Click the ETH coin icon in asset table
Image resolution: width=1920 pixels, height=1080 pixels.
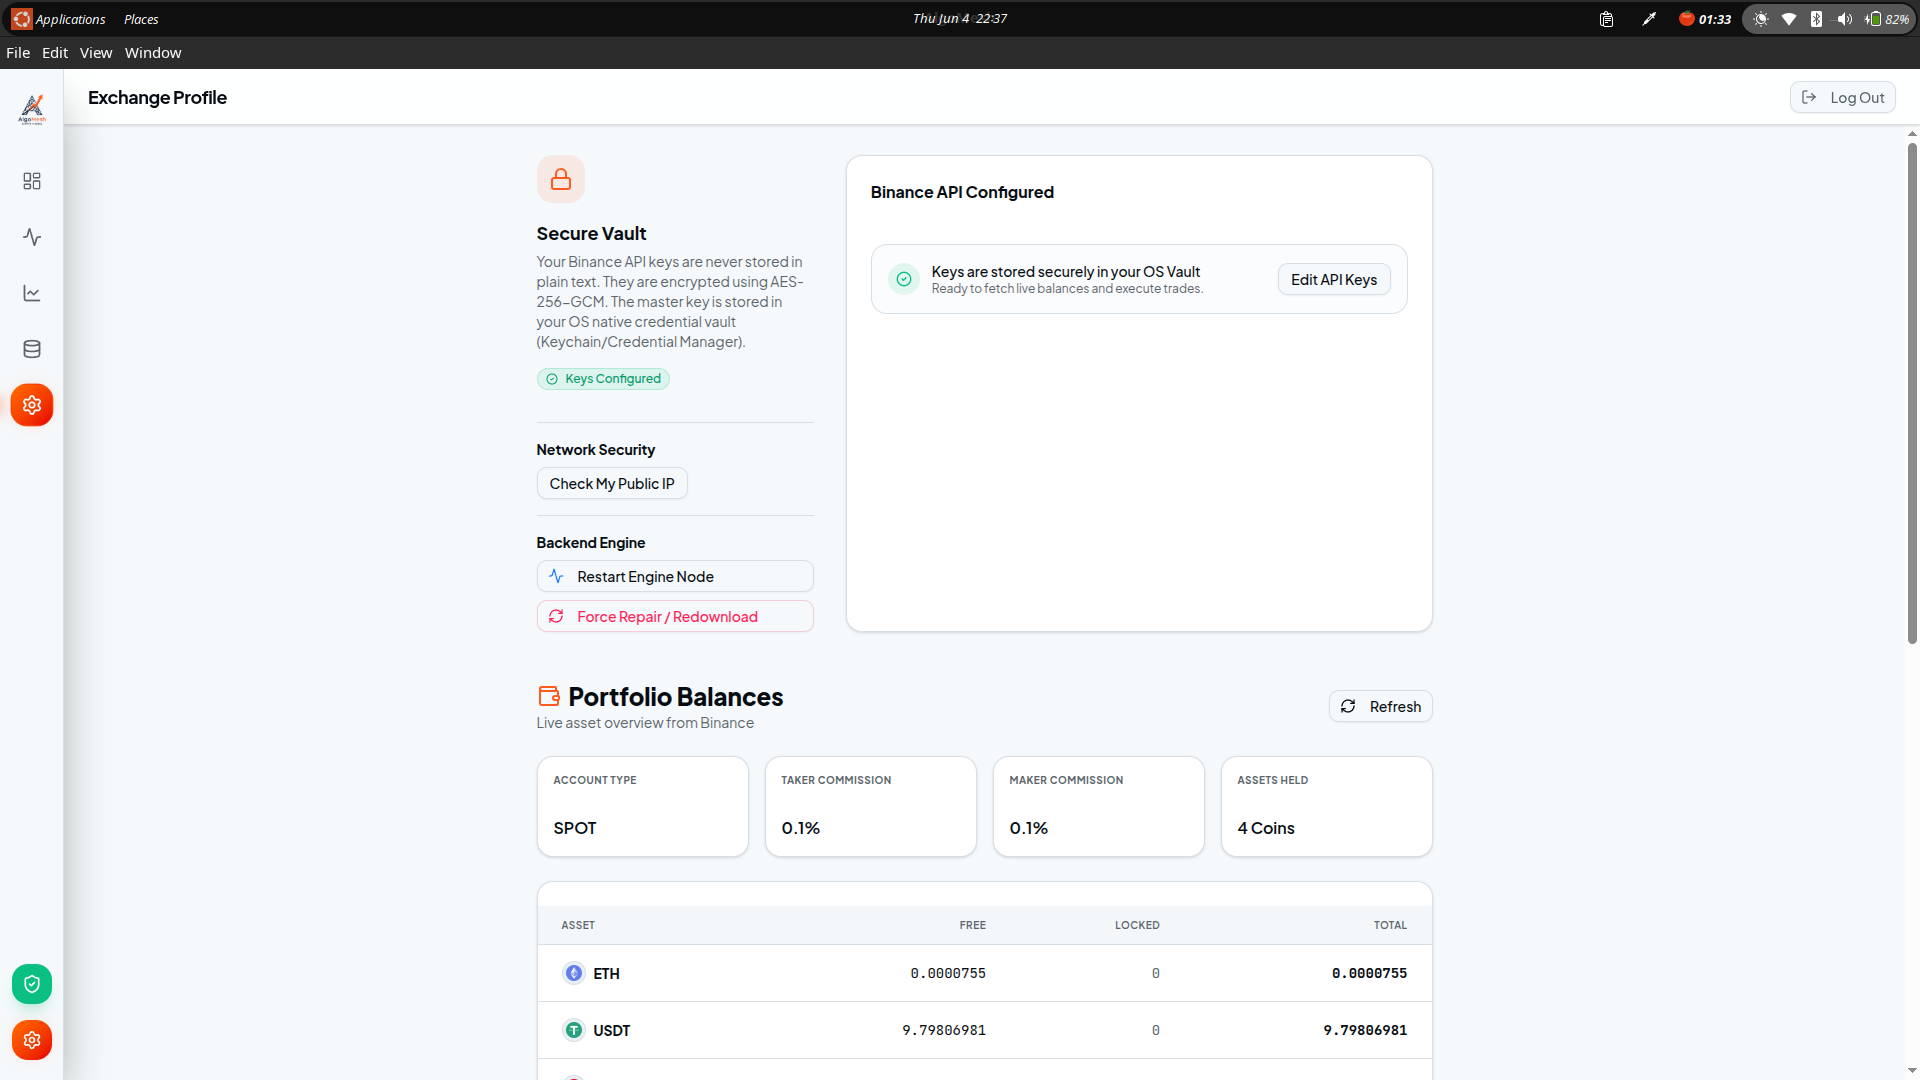574,973
